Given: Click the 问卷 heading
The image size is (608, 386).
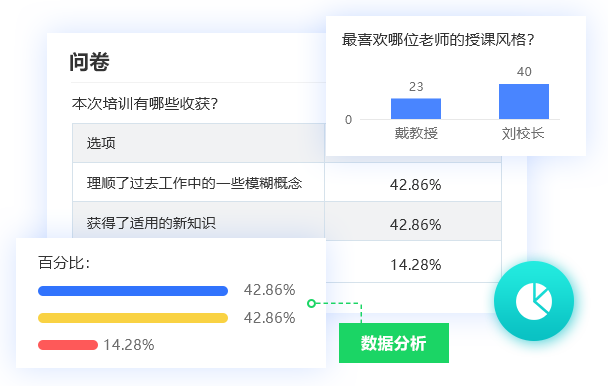Looking at the screenshot, I should tap(89, 62).
